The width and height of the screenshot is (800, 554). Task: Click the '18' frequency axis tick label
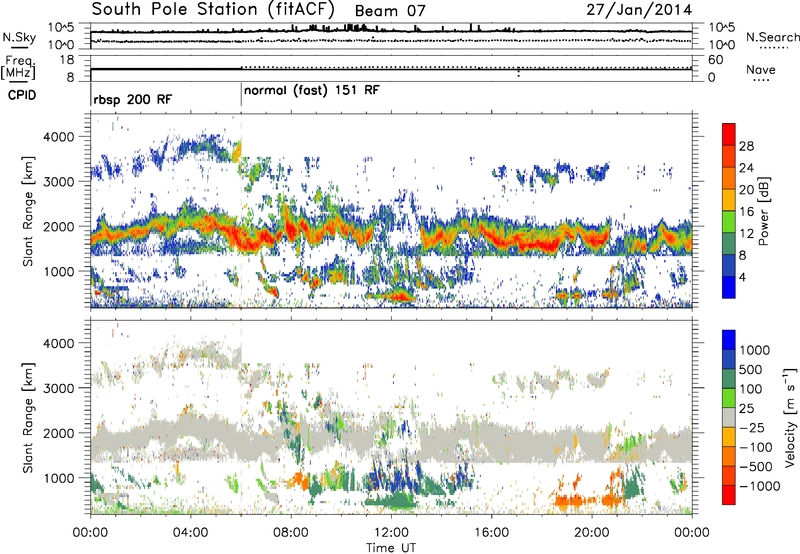[67, 60]
